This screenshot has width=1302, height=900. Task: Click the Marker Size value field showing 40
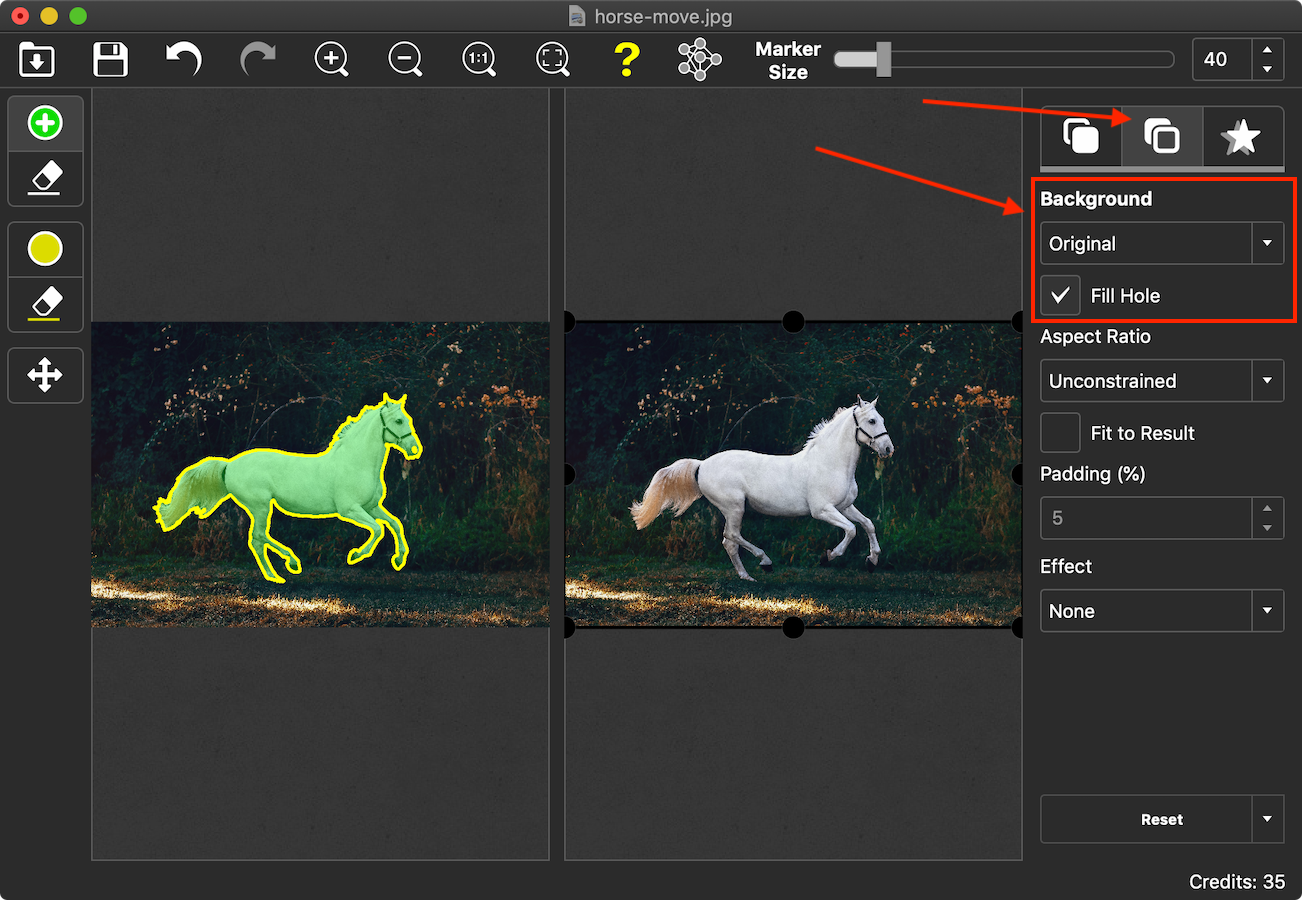(x=1222, y=60)
